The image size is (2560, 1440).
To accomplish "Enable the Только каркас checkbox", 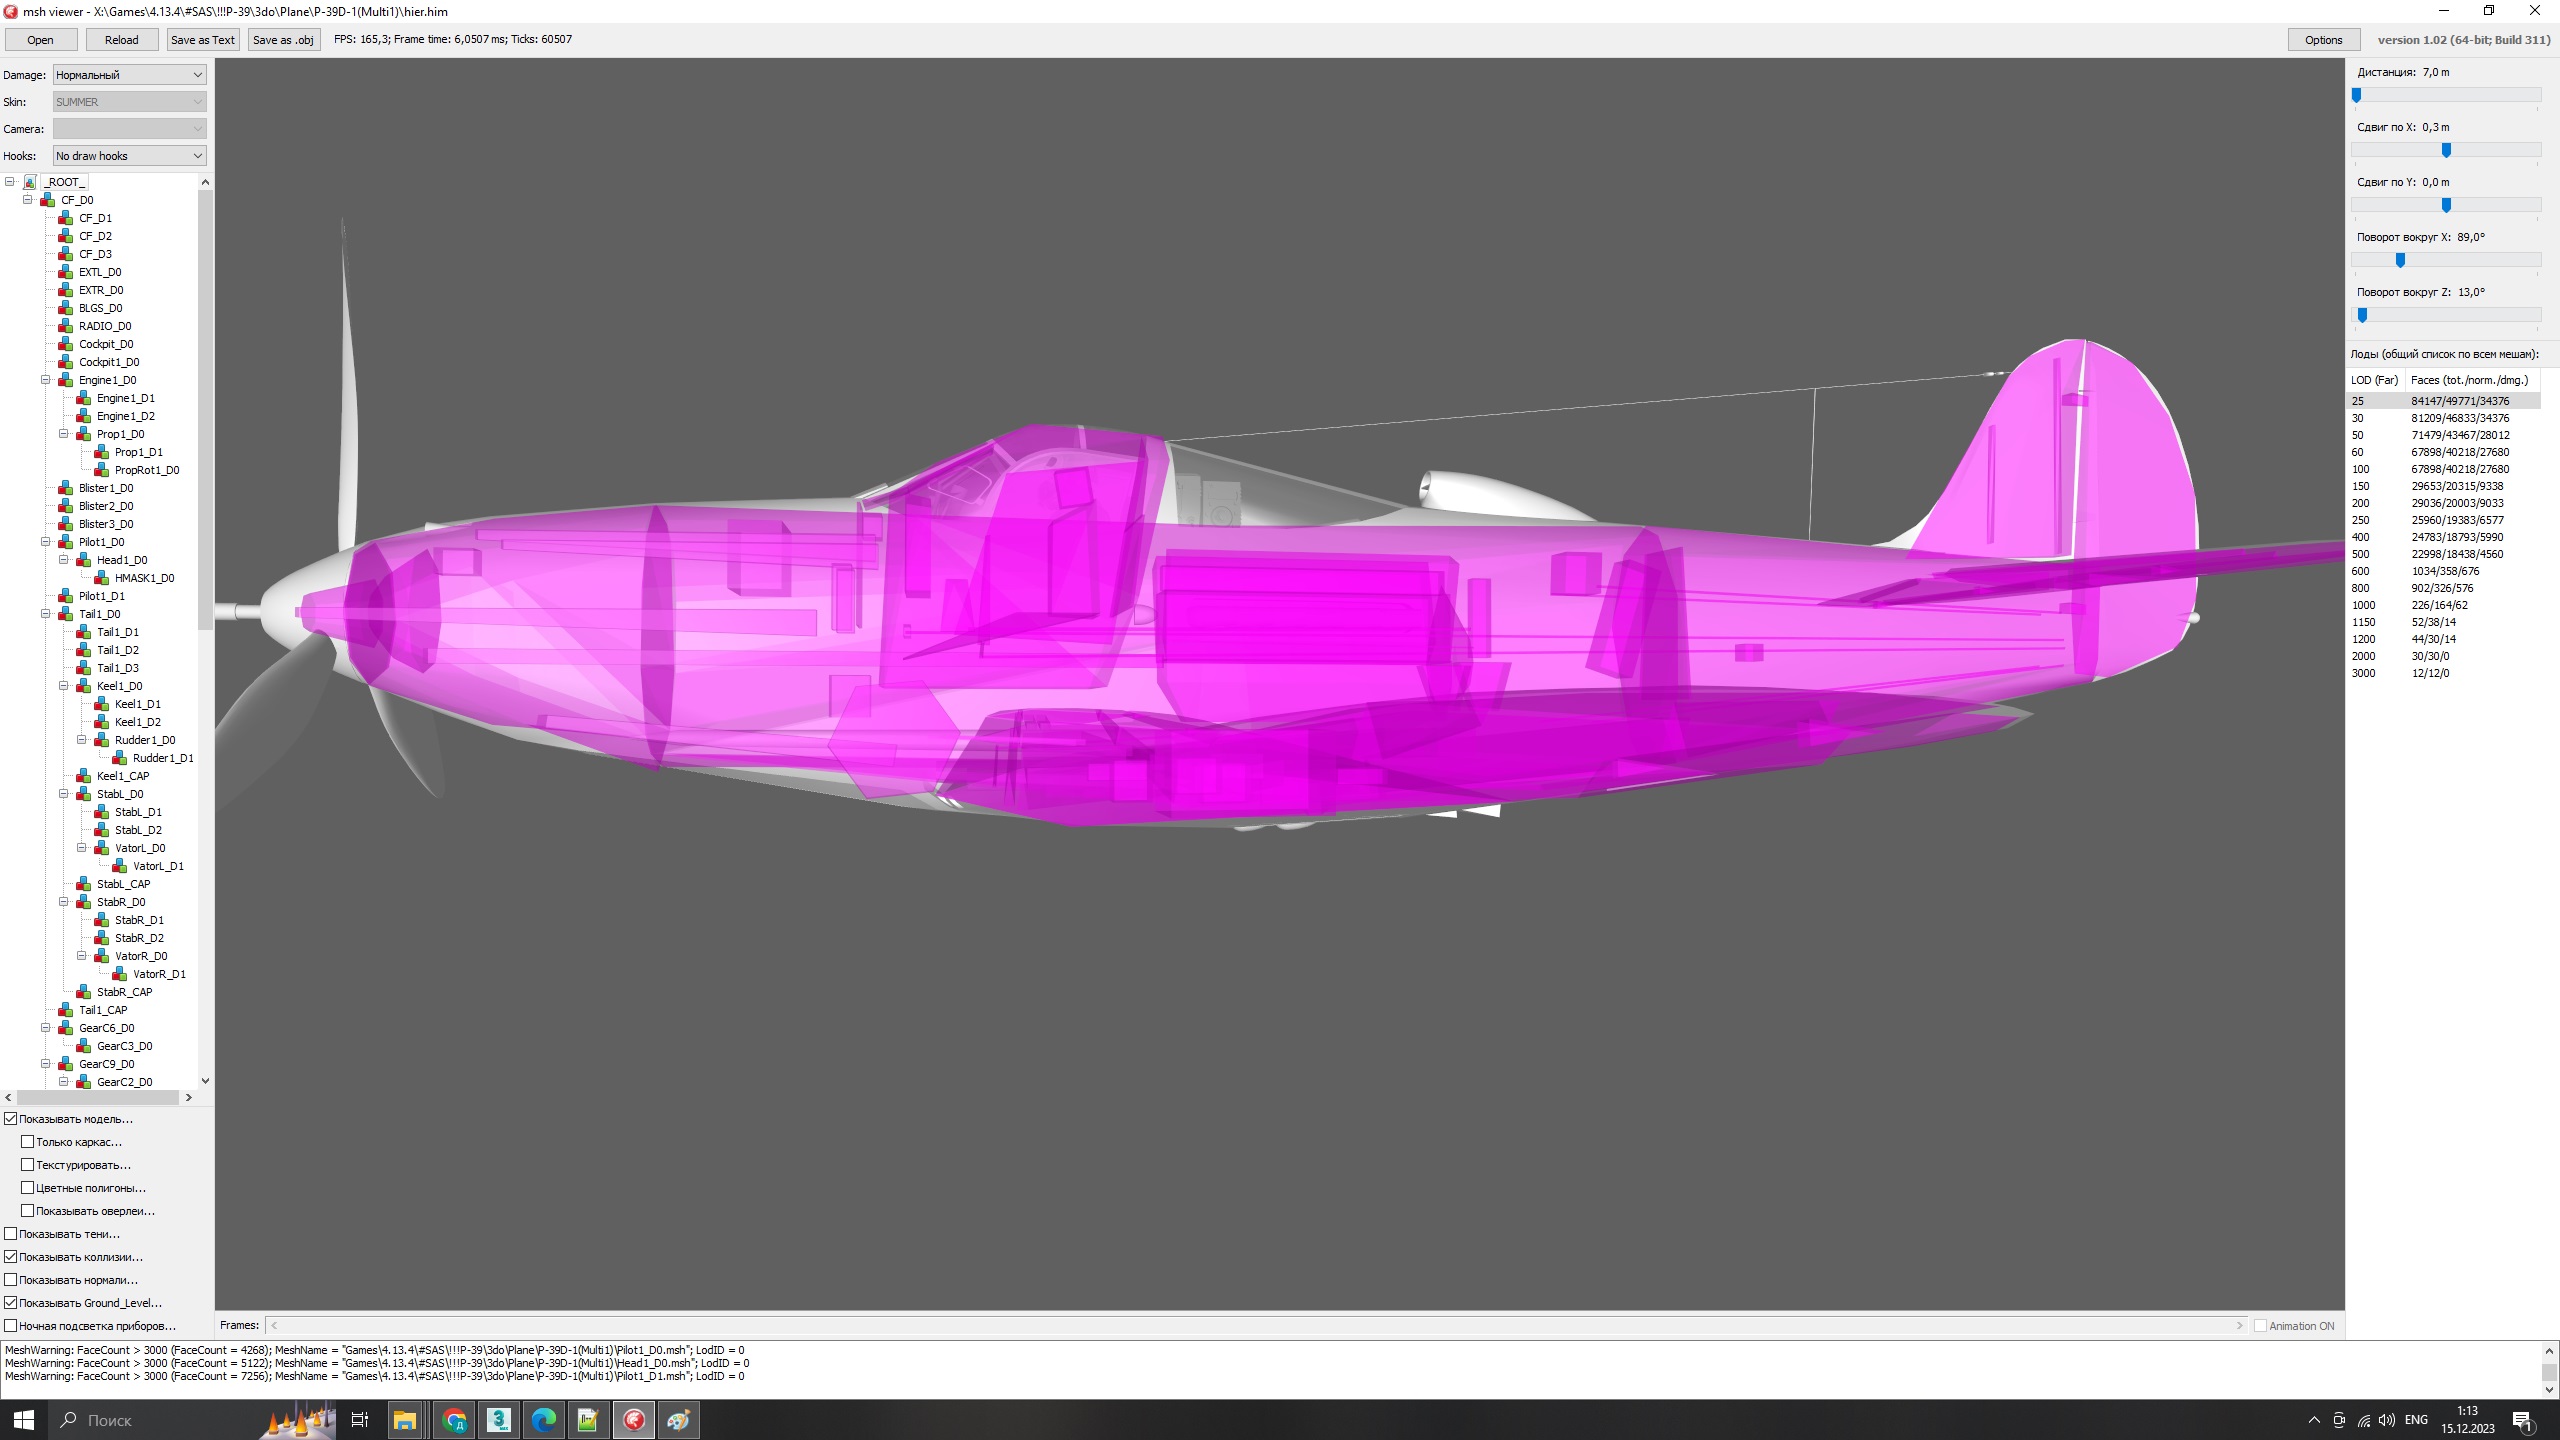I will pos(28,1141).
